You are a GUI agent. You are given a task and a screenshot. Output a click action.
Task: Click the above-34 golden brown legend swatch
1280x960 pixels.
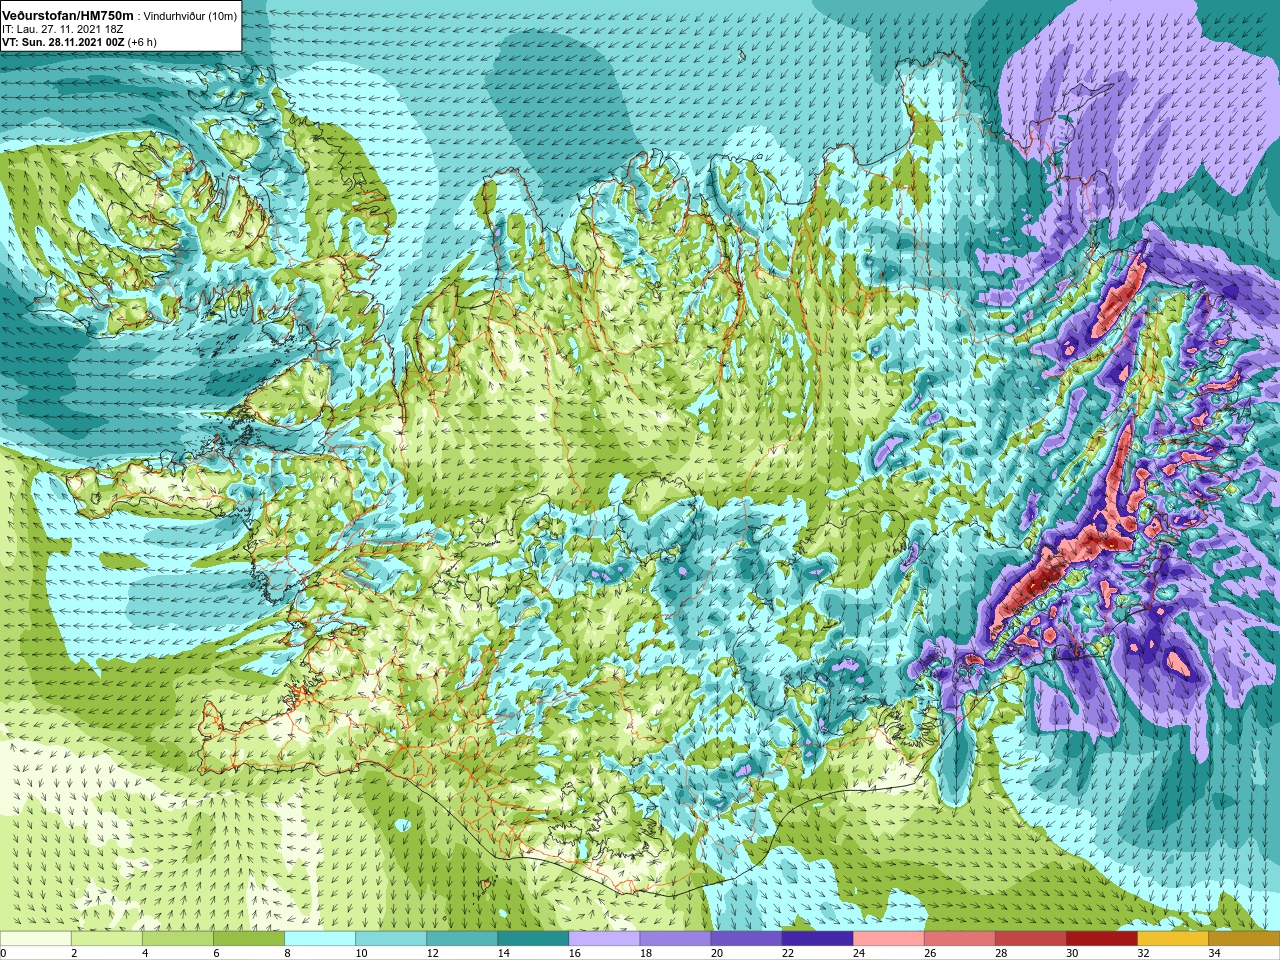click(x=1243, y=939)
